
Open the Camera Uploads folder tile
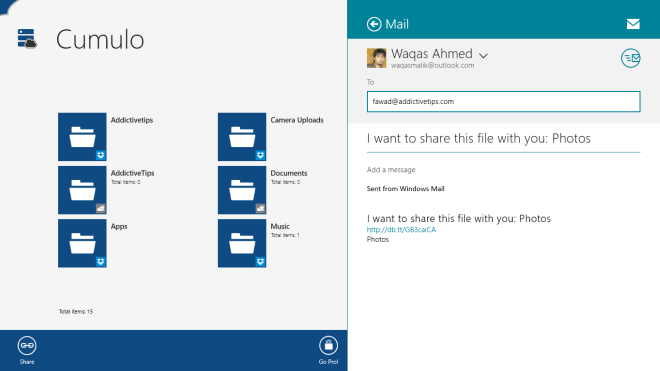[x=242, y=137]
